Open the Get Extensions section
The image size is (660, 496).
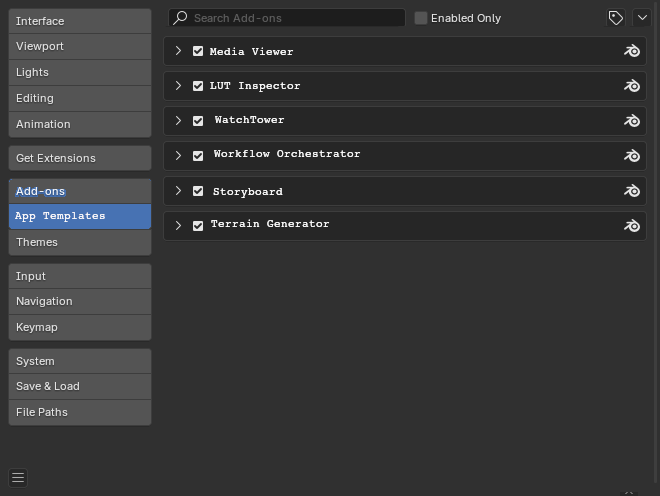tap(80, 158)
